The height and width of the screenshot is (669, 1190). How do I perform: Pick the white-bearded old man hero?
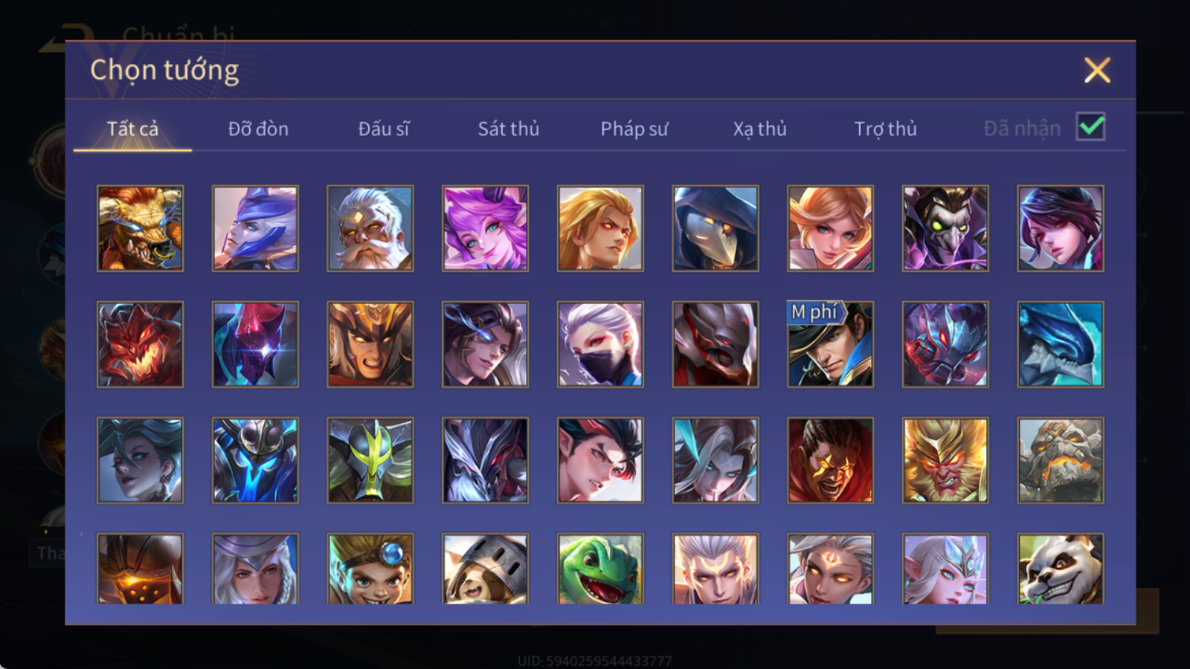(x=370, y=228)
